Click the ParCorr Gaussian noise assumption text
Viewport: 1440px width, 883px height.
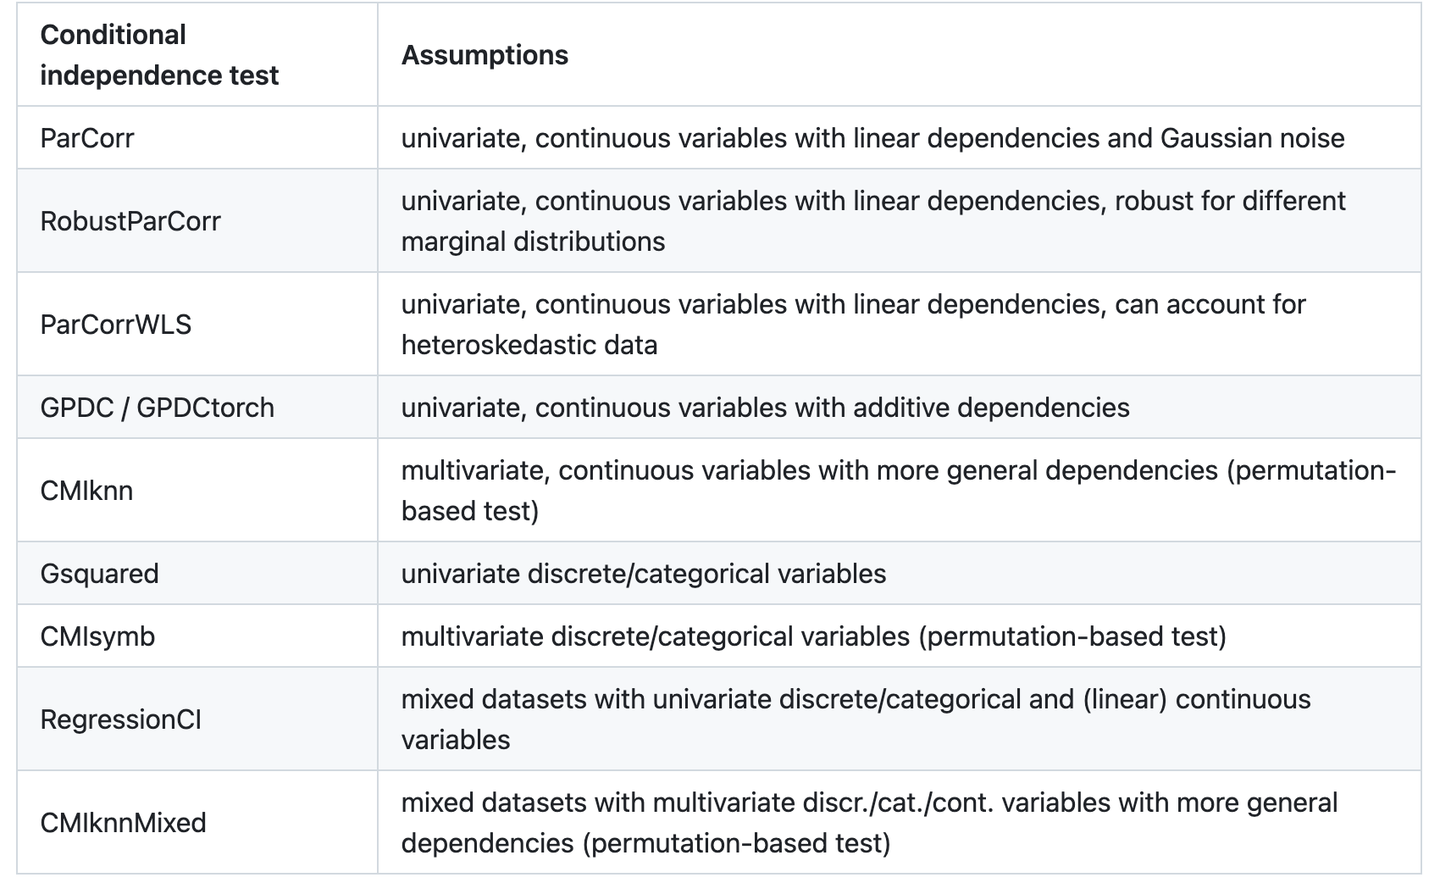coord(872,138)
